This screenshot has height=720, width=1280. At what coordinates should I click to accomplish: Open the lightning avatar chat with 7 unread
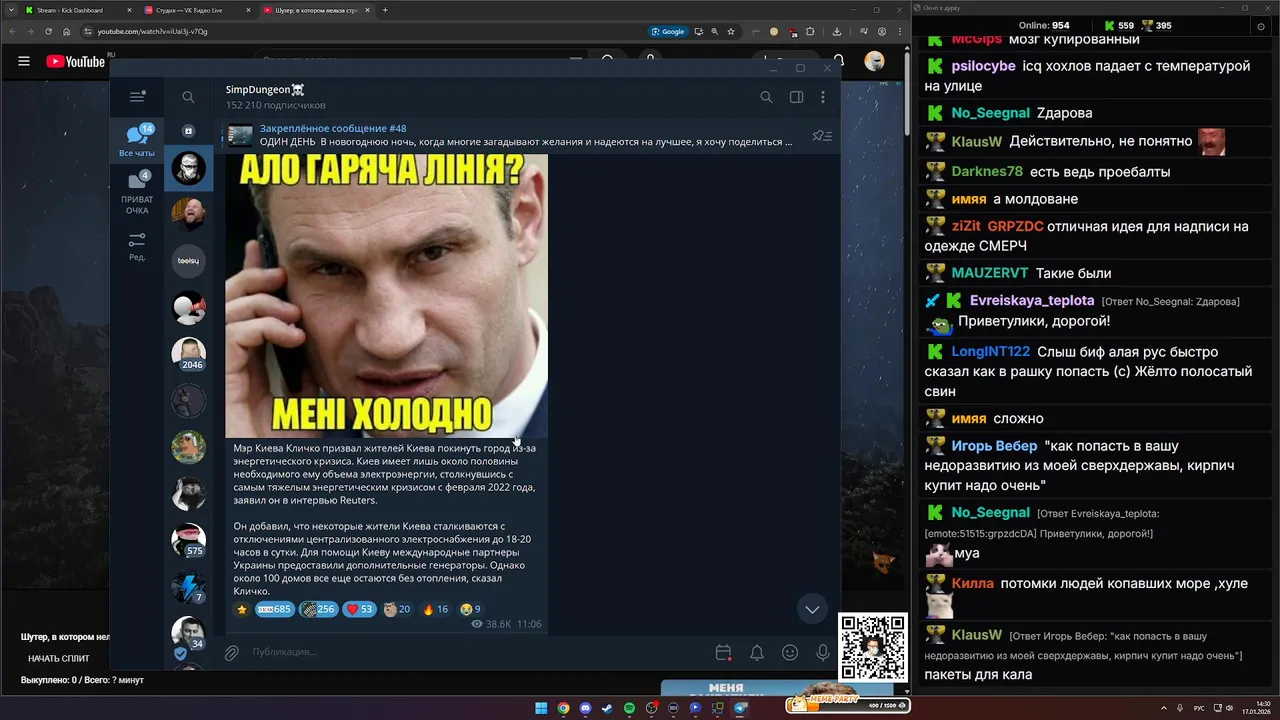(188, 587)
